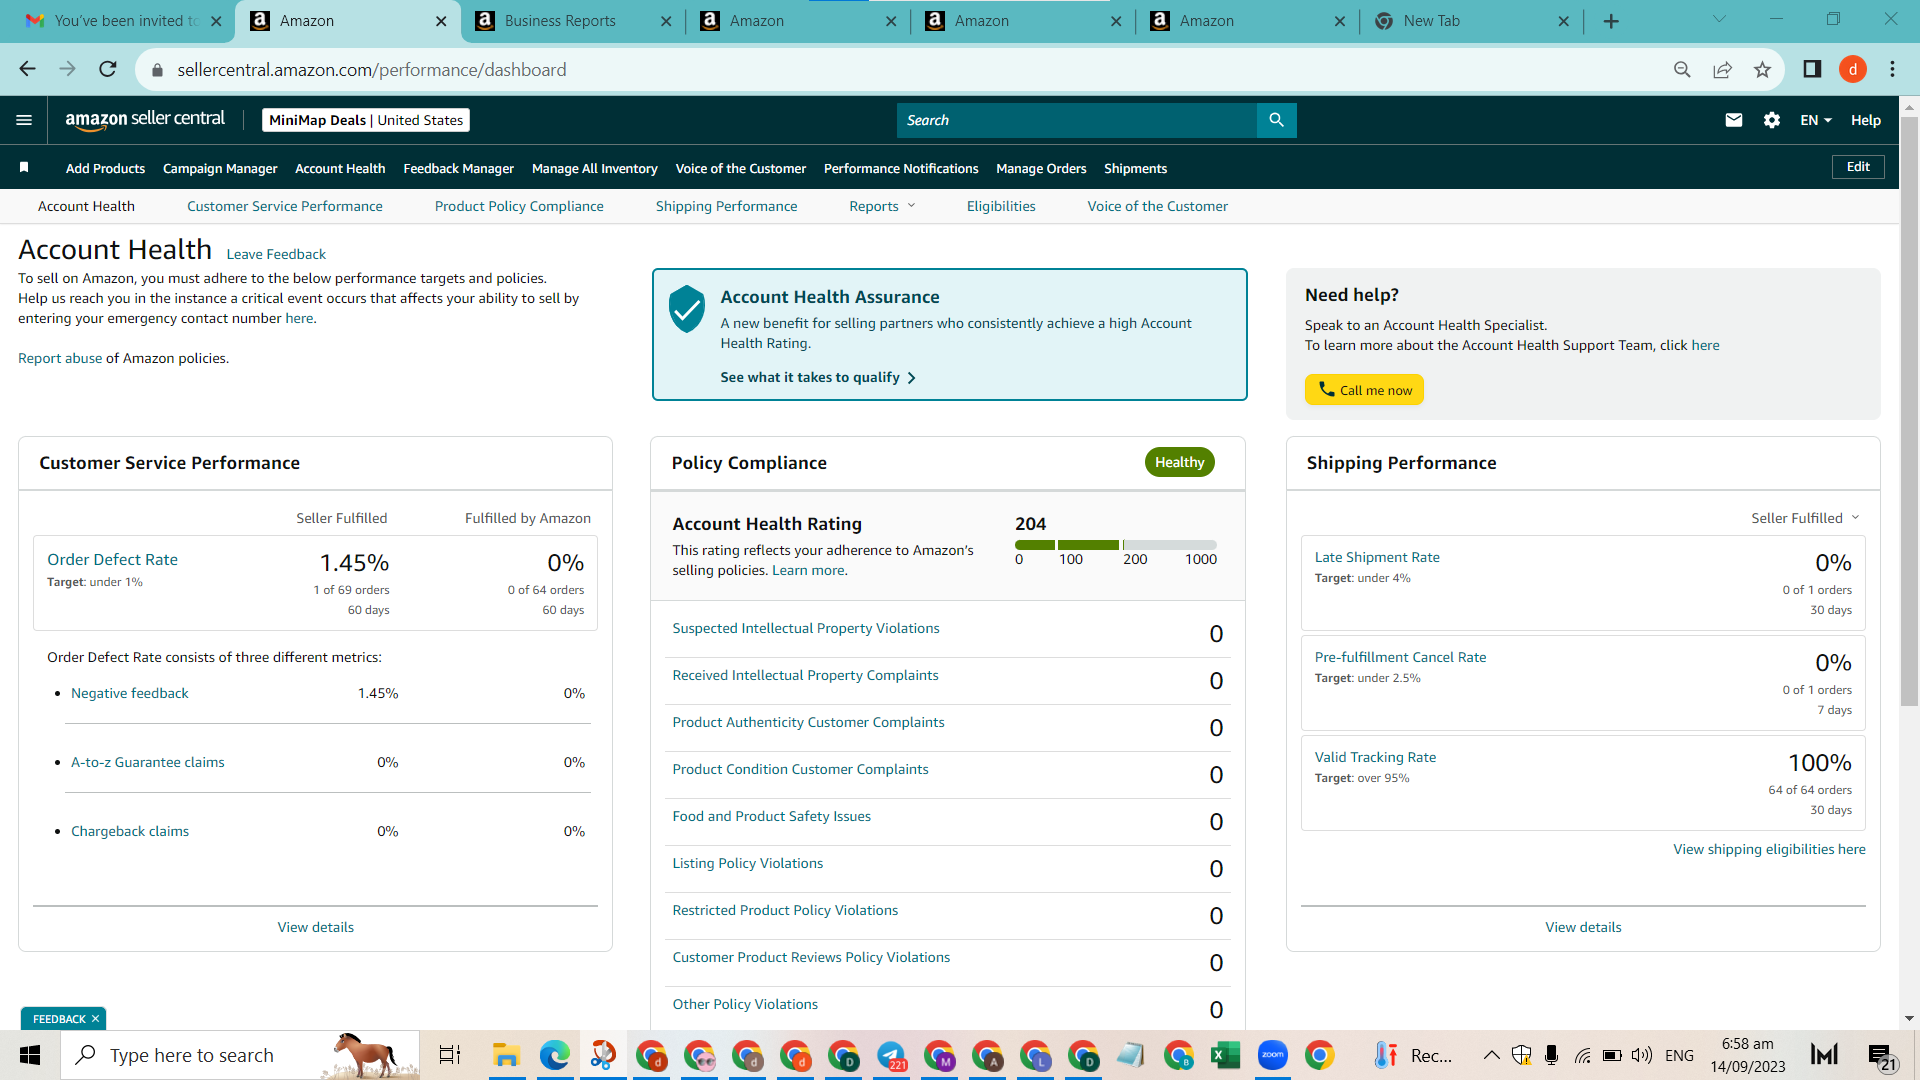Click the Windows taskbar search box

[240, 1055]
